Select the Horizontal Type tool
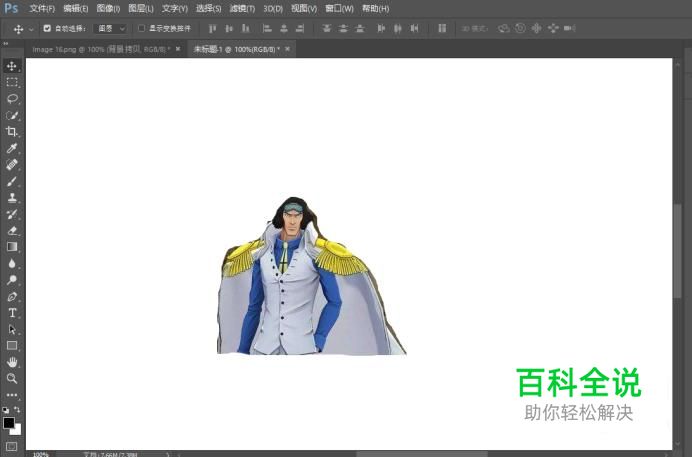 pyautogui.click(x=11, y=313)
